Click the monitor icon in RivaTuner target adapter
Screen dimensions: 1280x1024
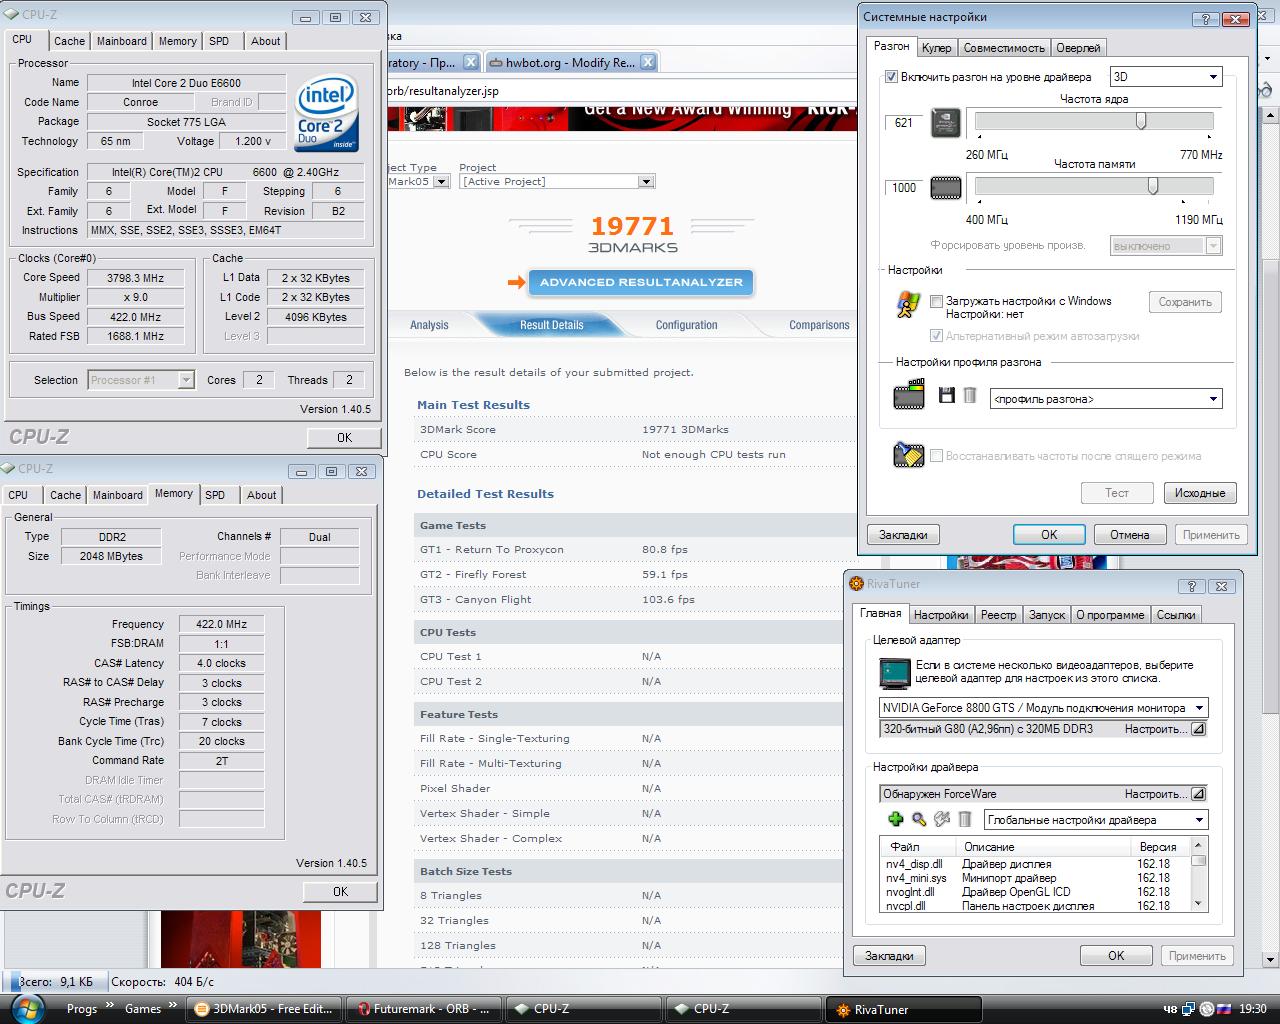point(893,672)
